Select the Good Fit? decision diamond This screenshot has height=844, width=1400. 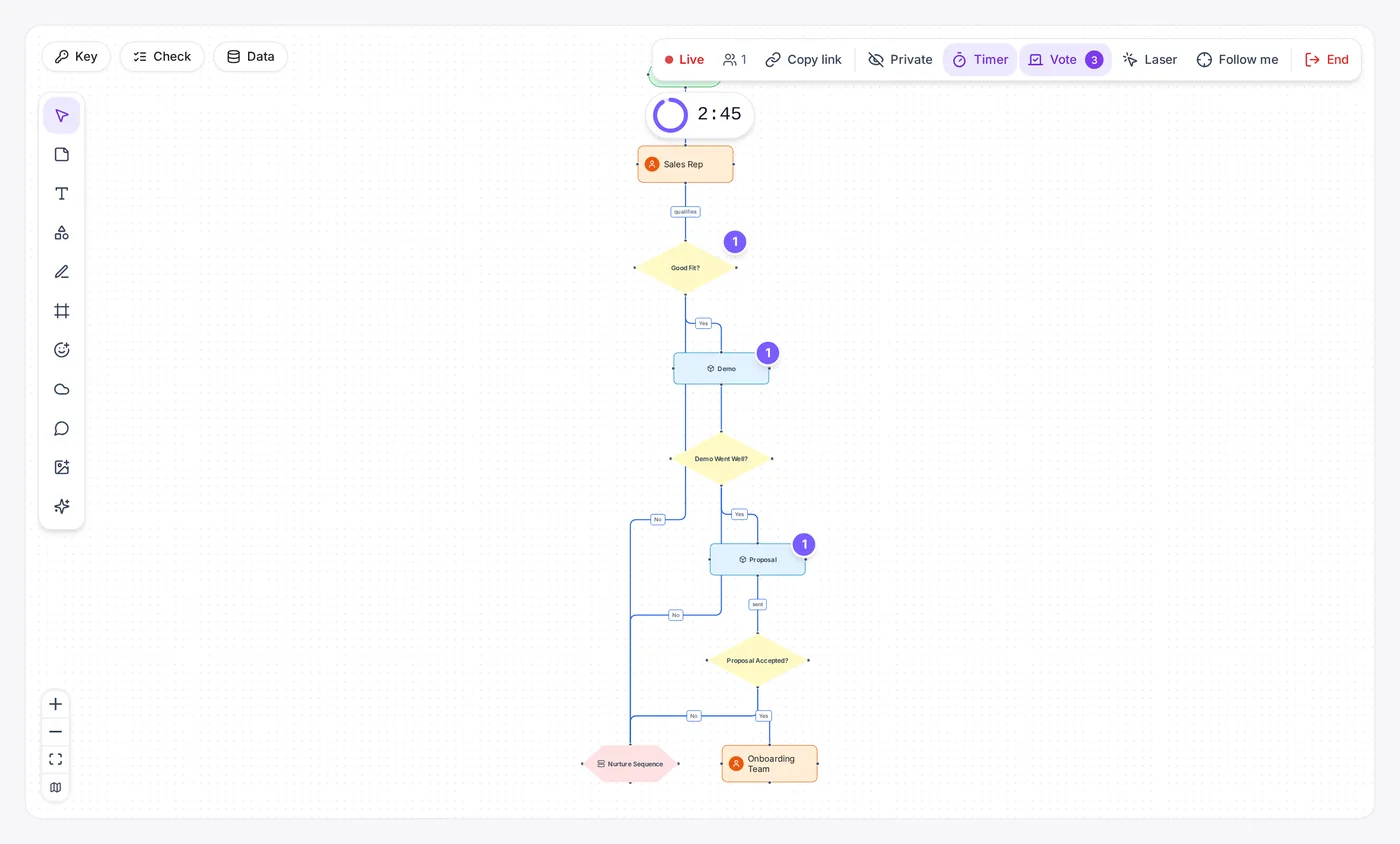[x=685, y=268]
